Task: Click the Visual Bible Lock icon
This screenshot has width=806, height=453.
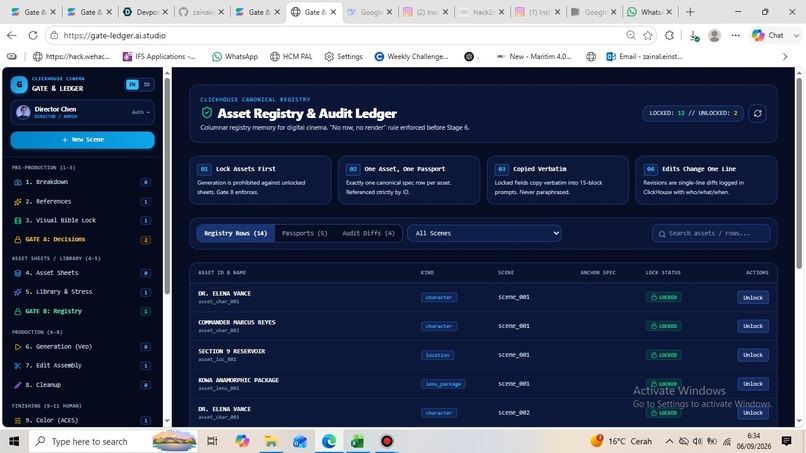Action: (x=17, y=221)
